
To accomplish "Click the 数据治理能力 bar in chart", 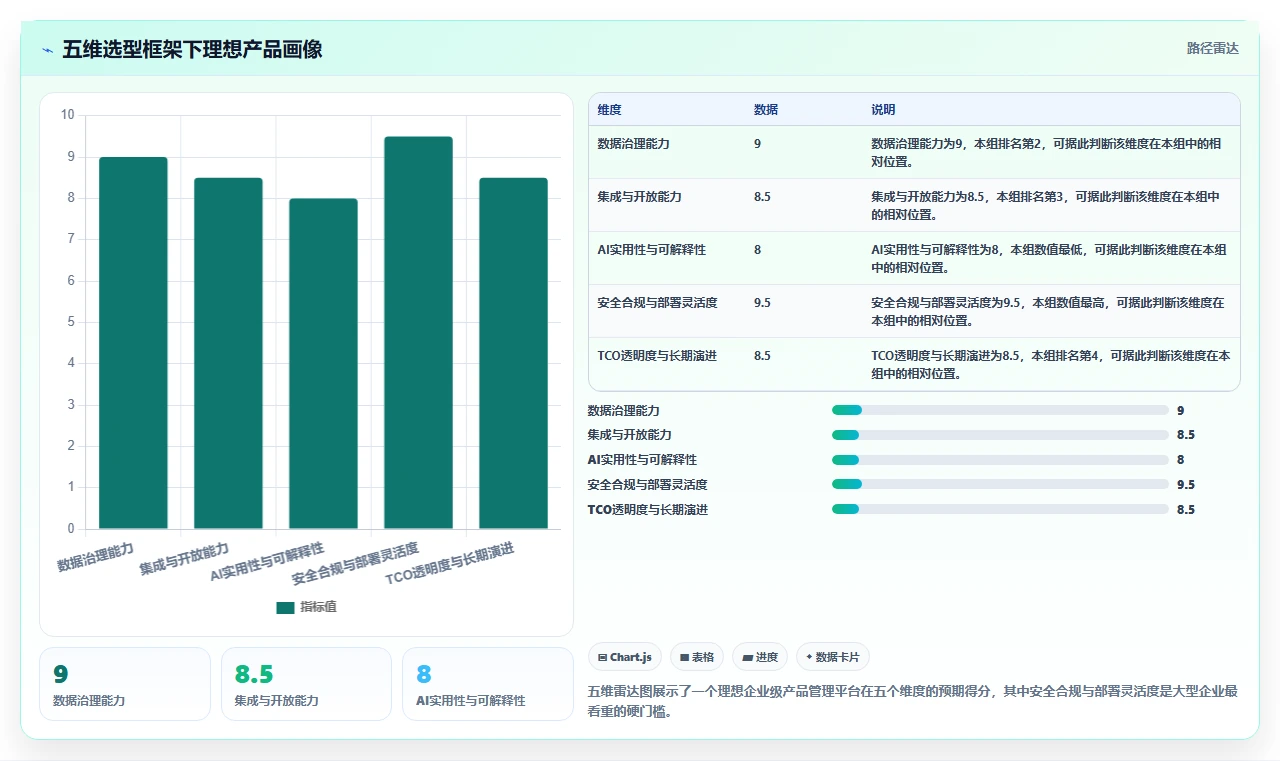I will tap(133, 343).
